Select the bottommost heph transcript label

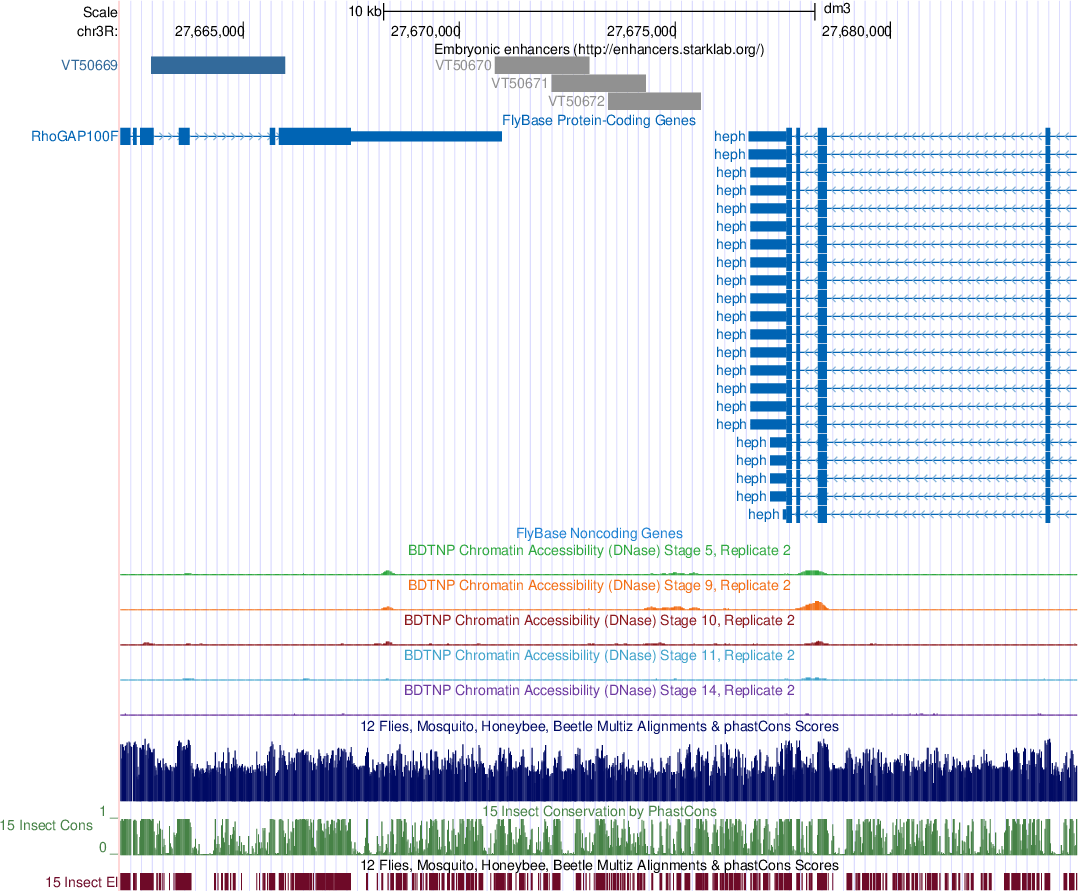click(x=763, y=514)
